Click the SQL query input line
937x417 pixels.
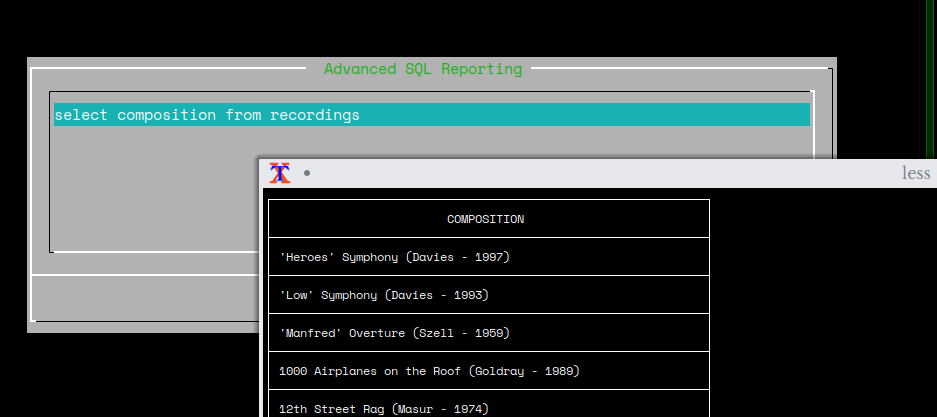pyautogui.click(x=432, y=115)
